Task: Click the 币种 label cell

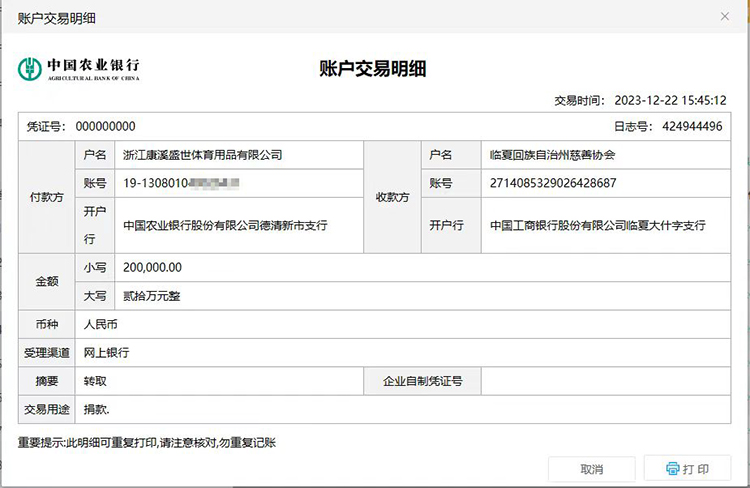Action: (x=46, y=324)
